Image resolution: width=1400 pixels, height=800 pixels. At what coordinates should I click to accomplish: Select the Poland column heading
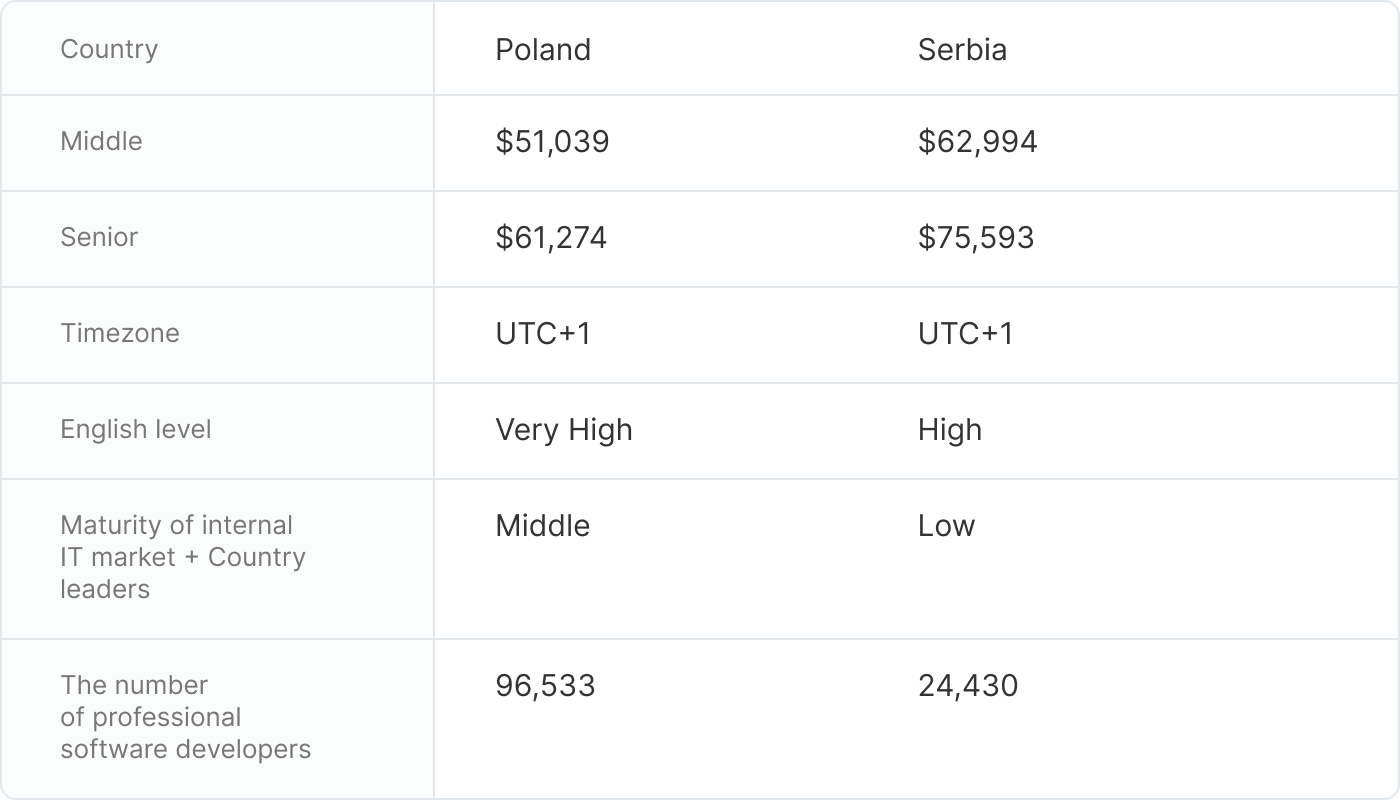[543, 49]
